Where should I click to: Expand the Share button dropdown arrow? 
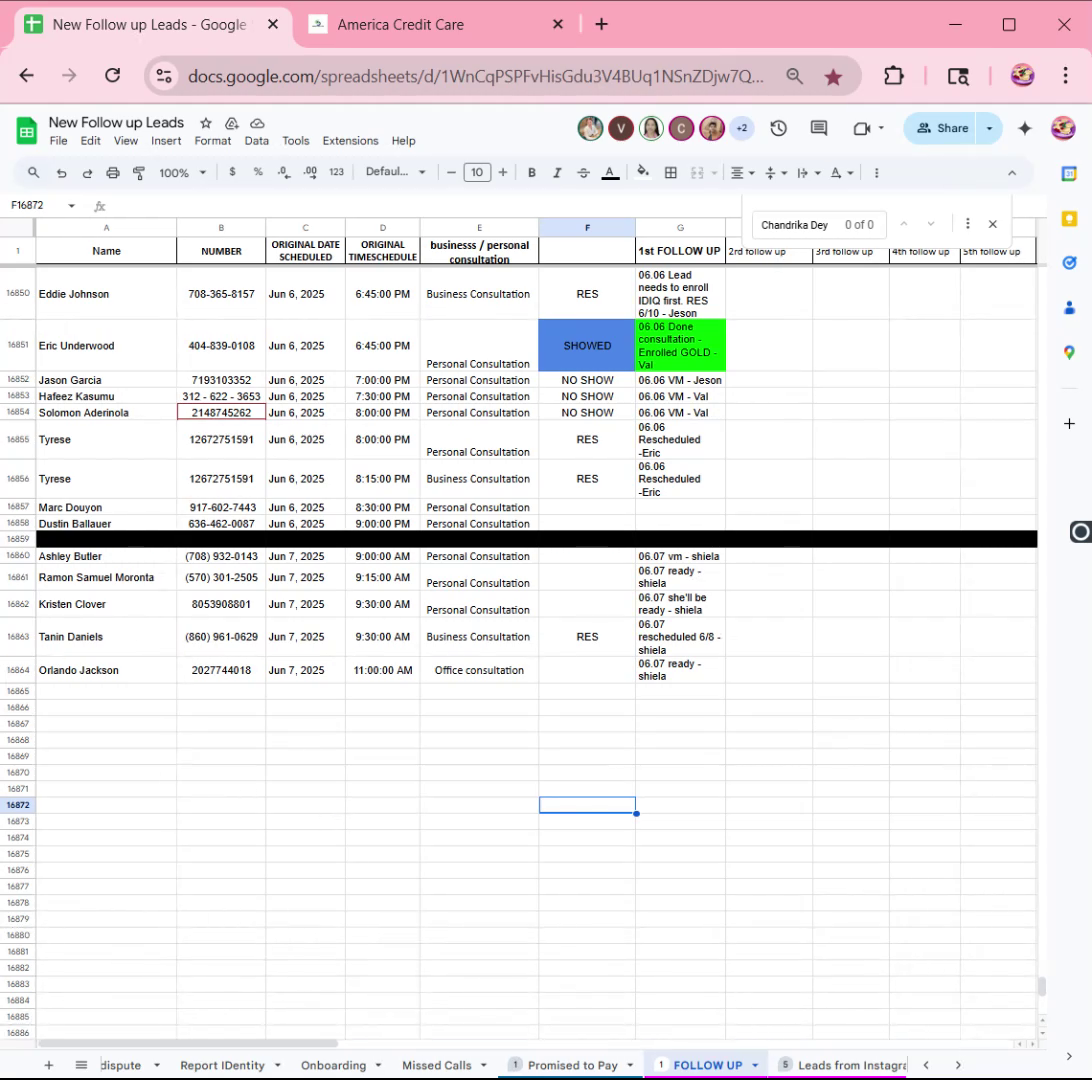989,128
